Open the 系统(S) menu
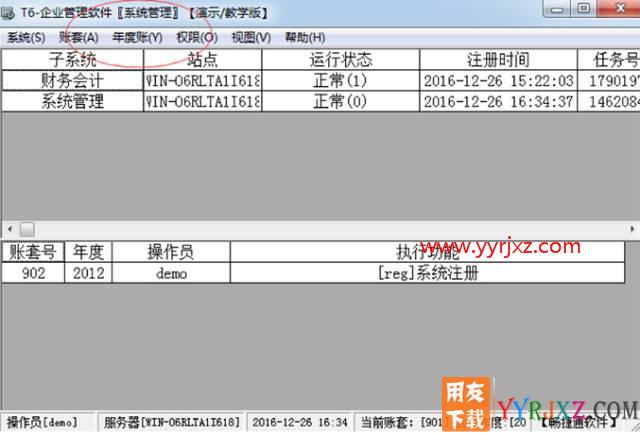This screenshot has height=434, width=640. (x=26, y=38)
